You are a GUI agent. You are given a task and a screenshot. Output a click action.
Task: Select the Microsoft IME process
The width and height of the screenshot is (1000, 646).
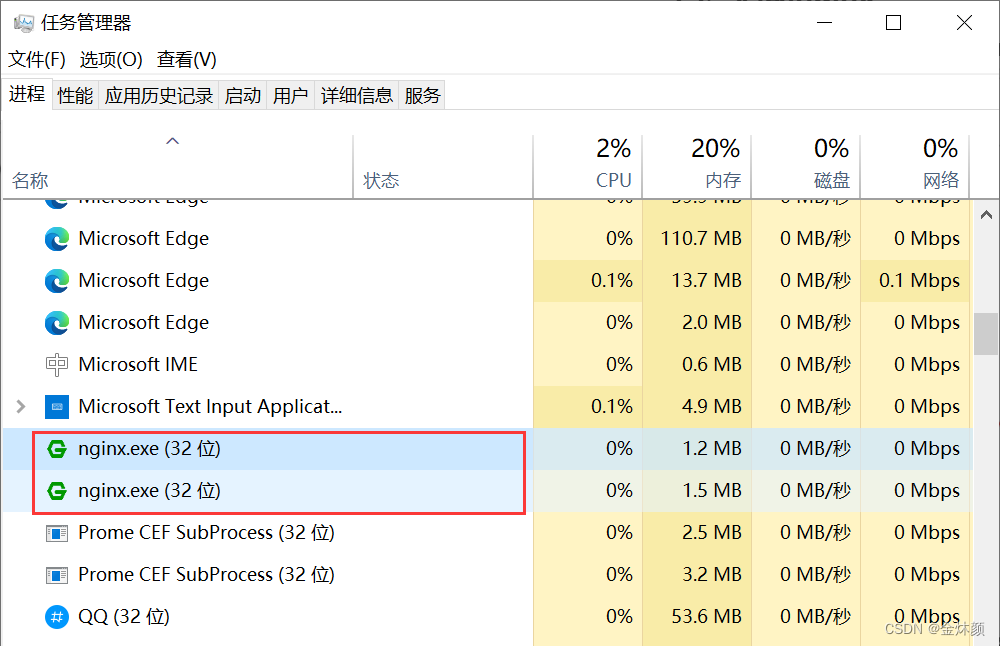[487, 365]
